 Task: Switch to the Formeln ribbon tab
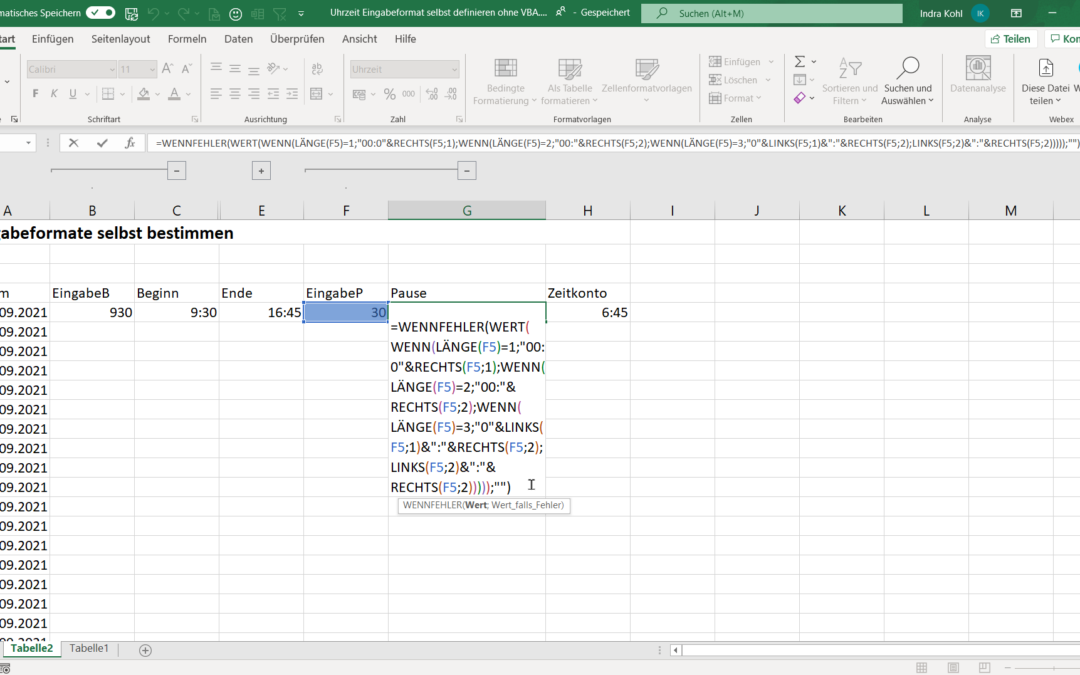click(189, 39)
